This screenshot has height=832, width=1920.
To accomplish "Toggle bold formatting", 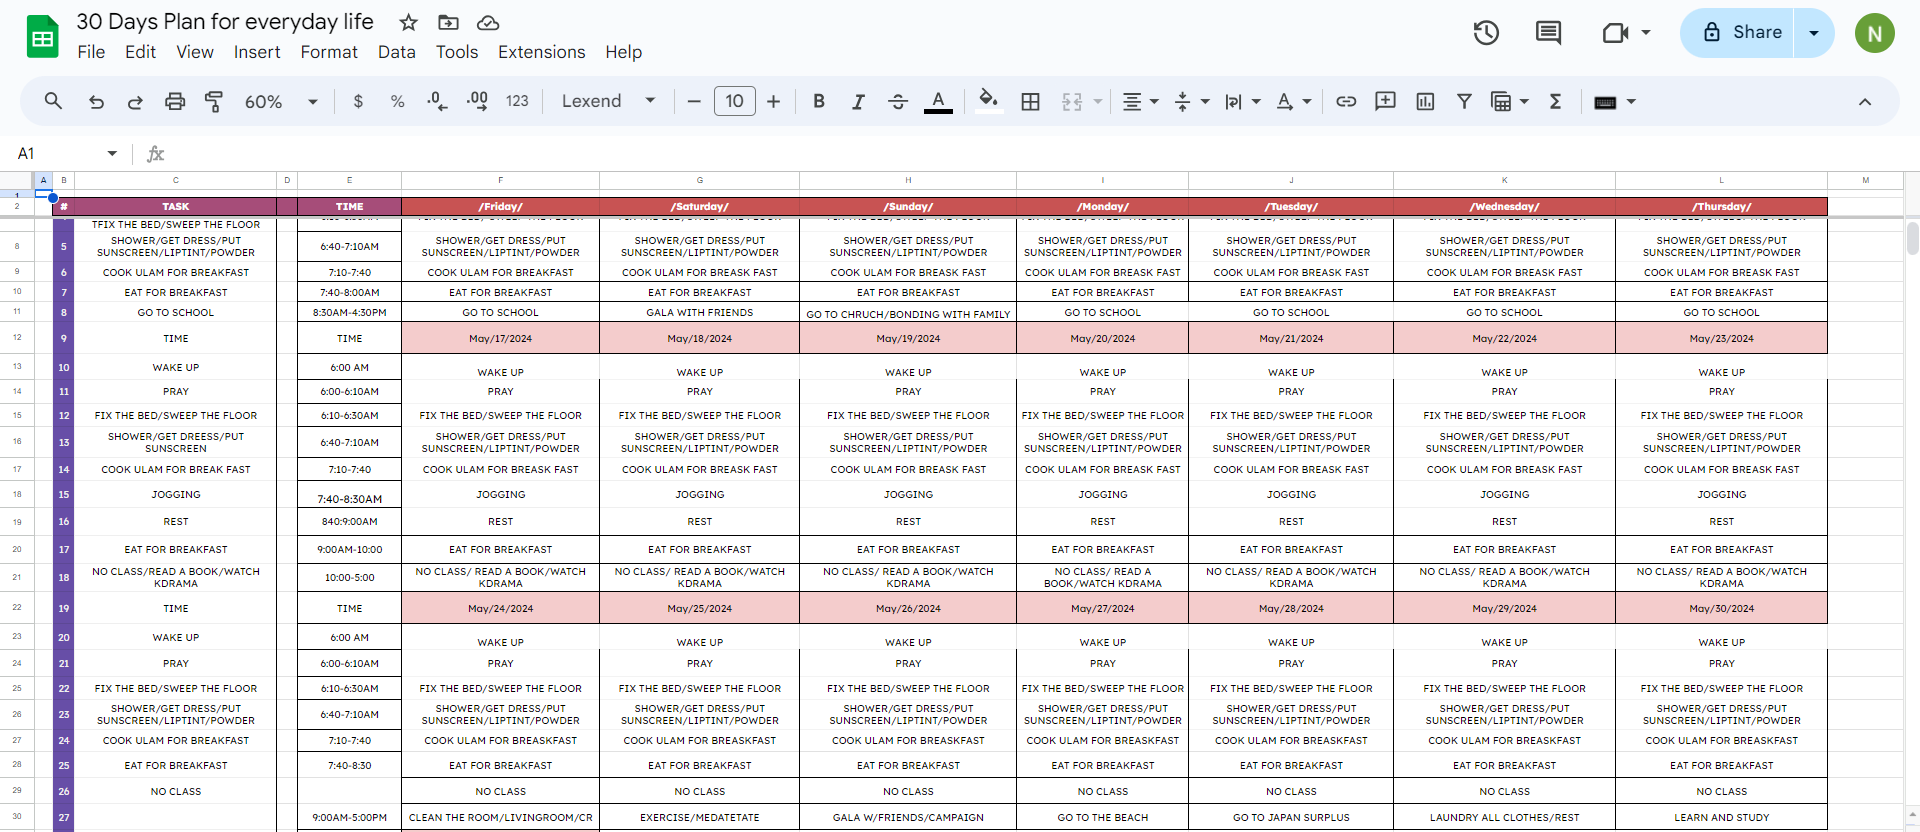I will tap(819, 101).
